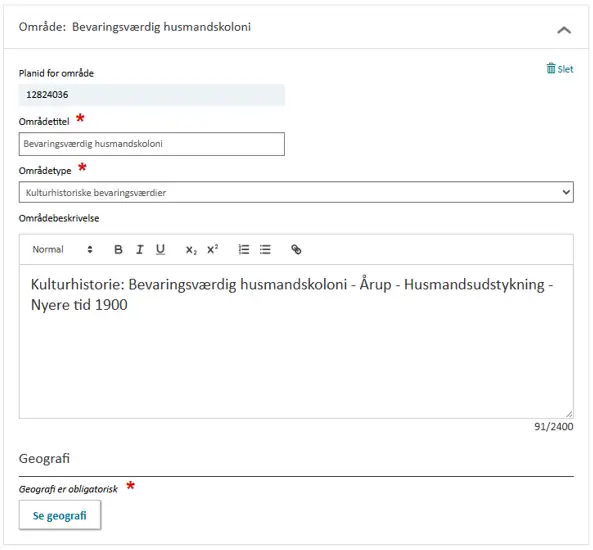Click the Geografi section heading
593x550 pixels.
click(x=44, y=458)
